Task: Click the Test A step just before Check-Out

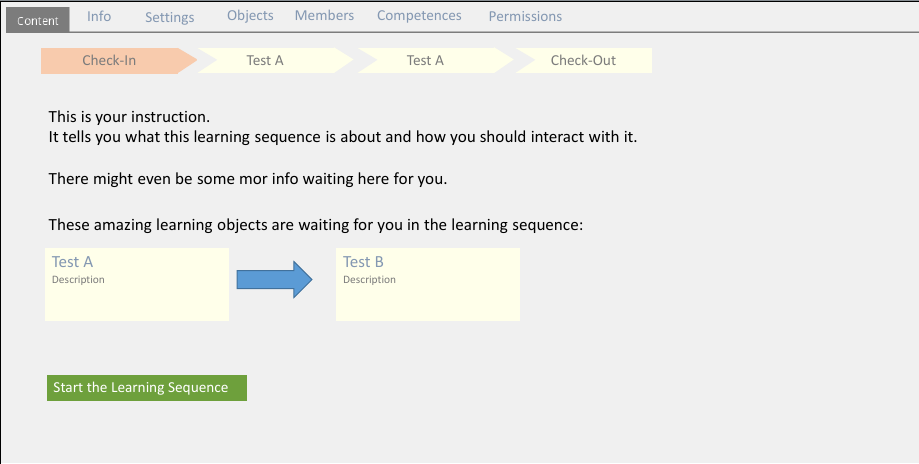Action: 426,60
